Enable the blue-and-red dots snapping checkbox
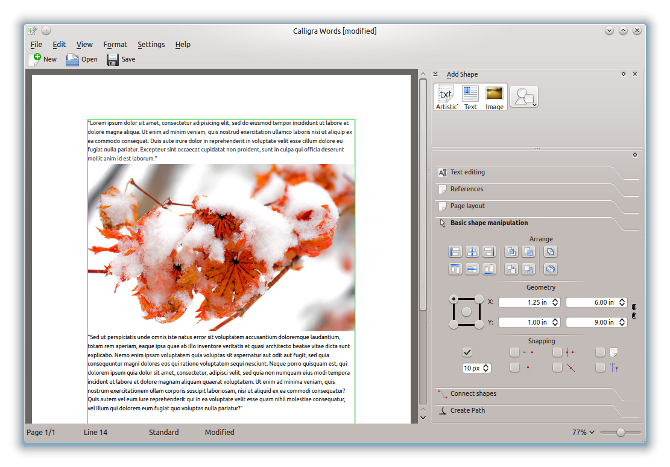 pos(514,352)
